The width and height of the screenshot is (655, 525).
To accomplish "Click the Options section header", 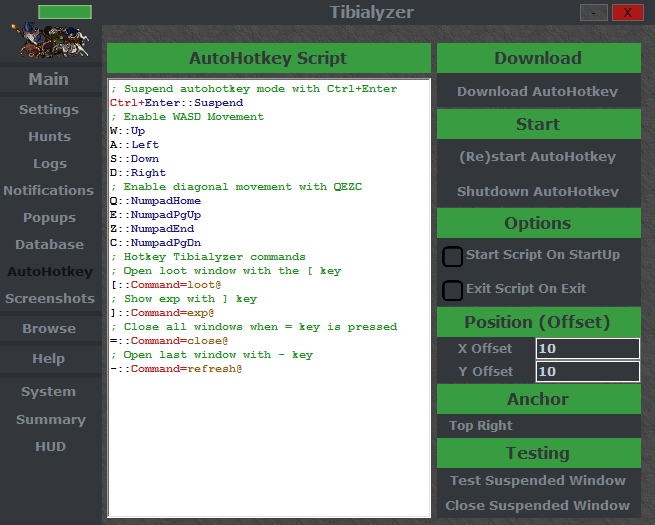I will [x=539, y=223].
